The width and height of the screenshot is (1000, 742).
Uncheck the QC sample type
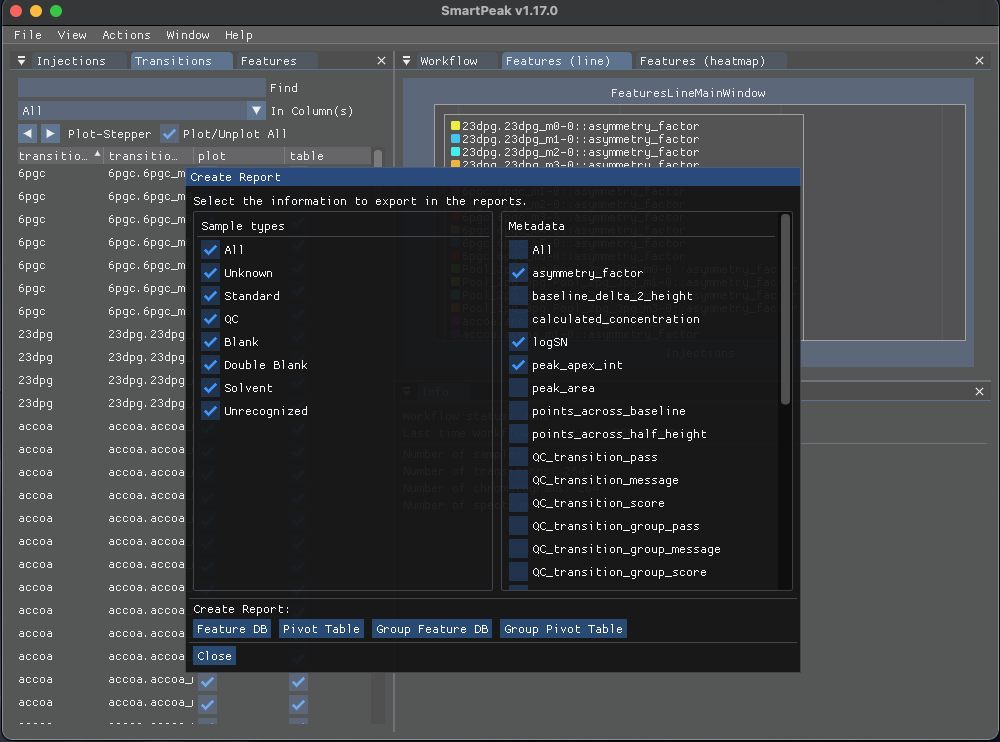coord(210,319)
